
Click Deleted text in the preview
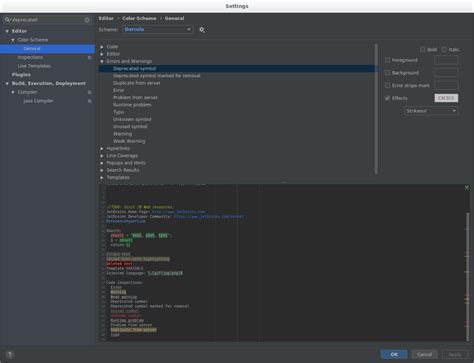click(x=119, y=264)
